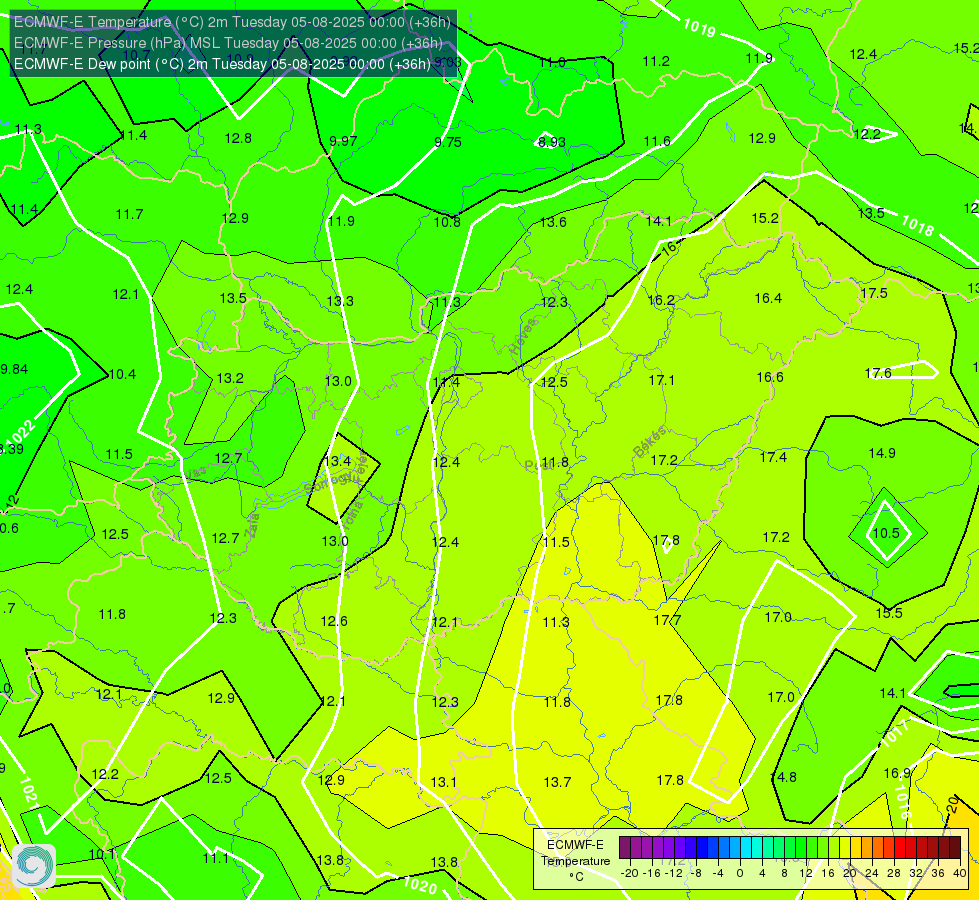Click the 15.2 value on map

pos(765,218)
